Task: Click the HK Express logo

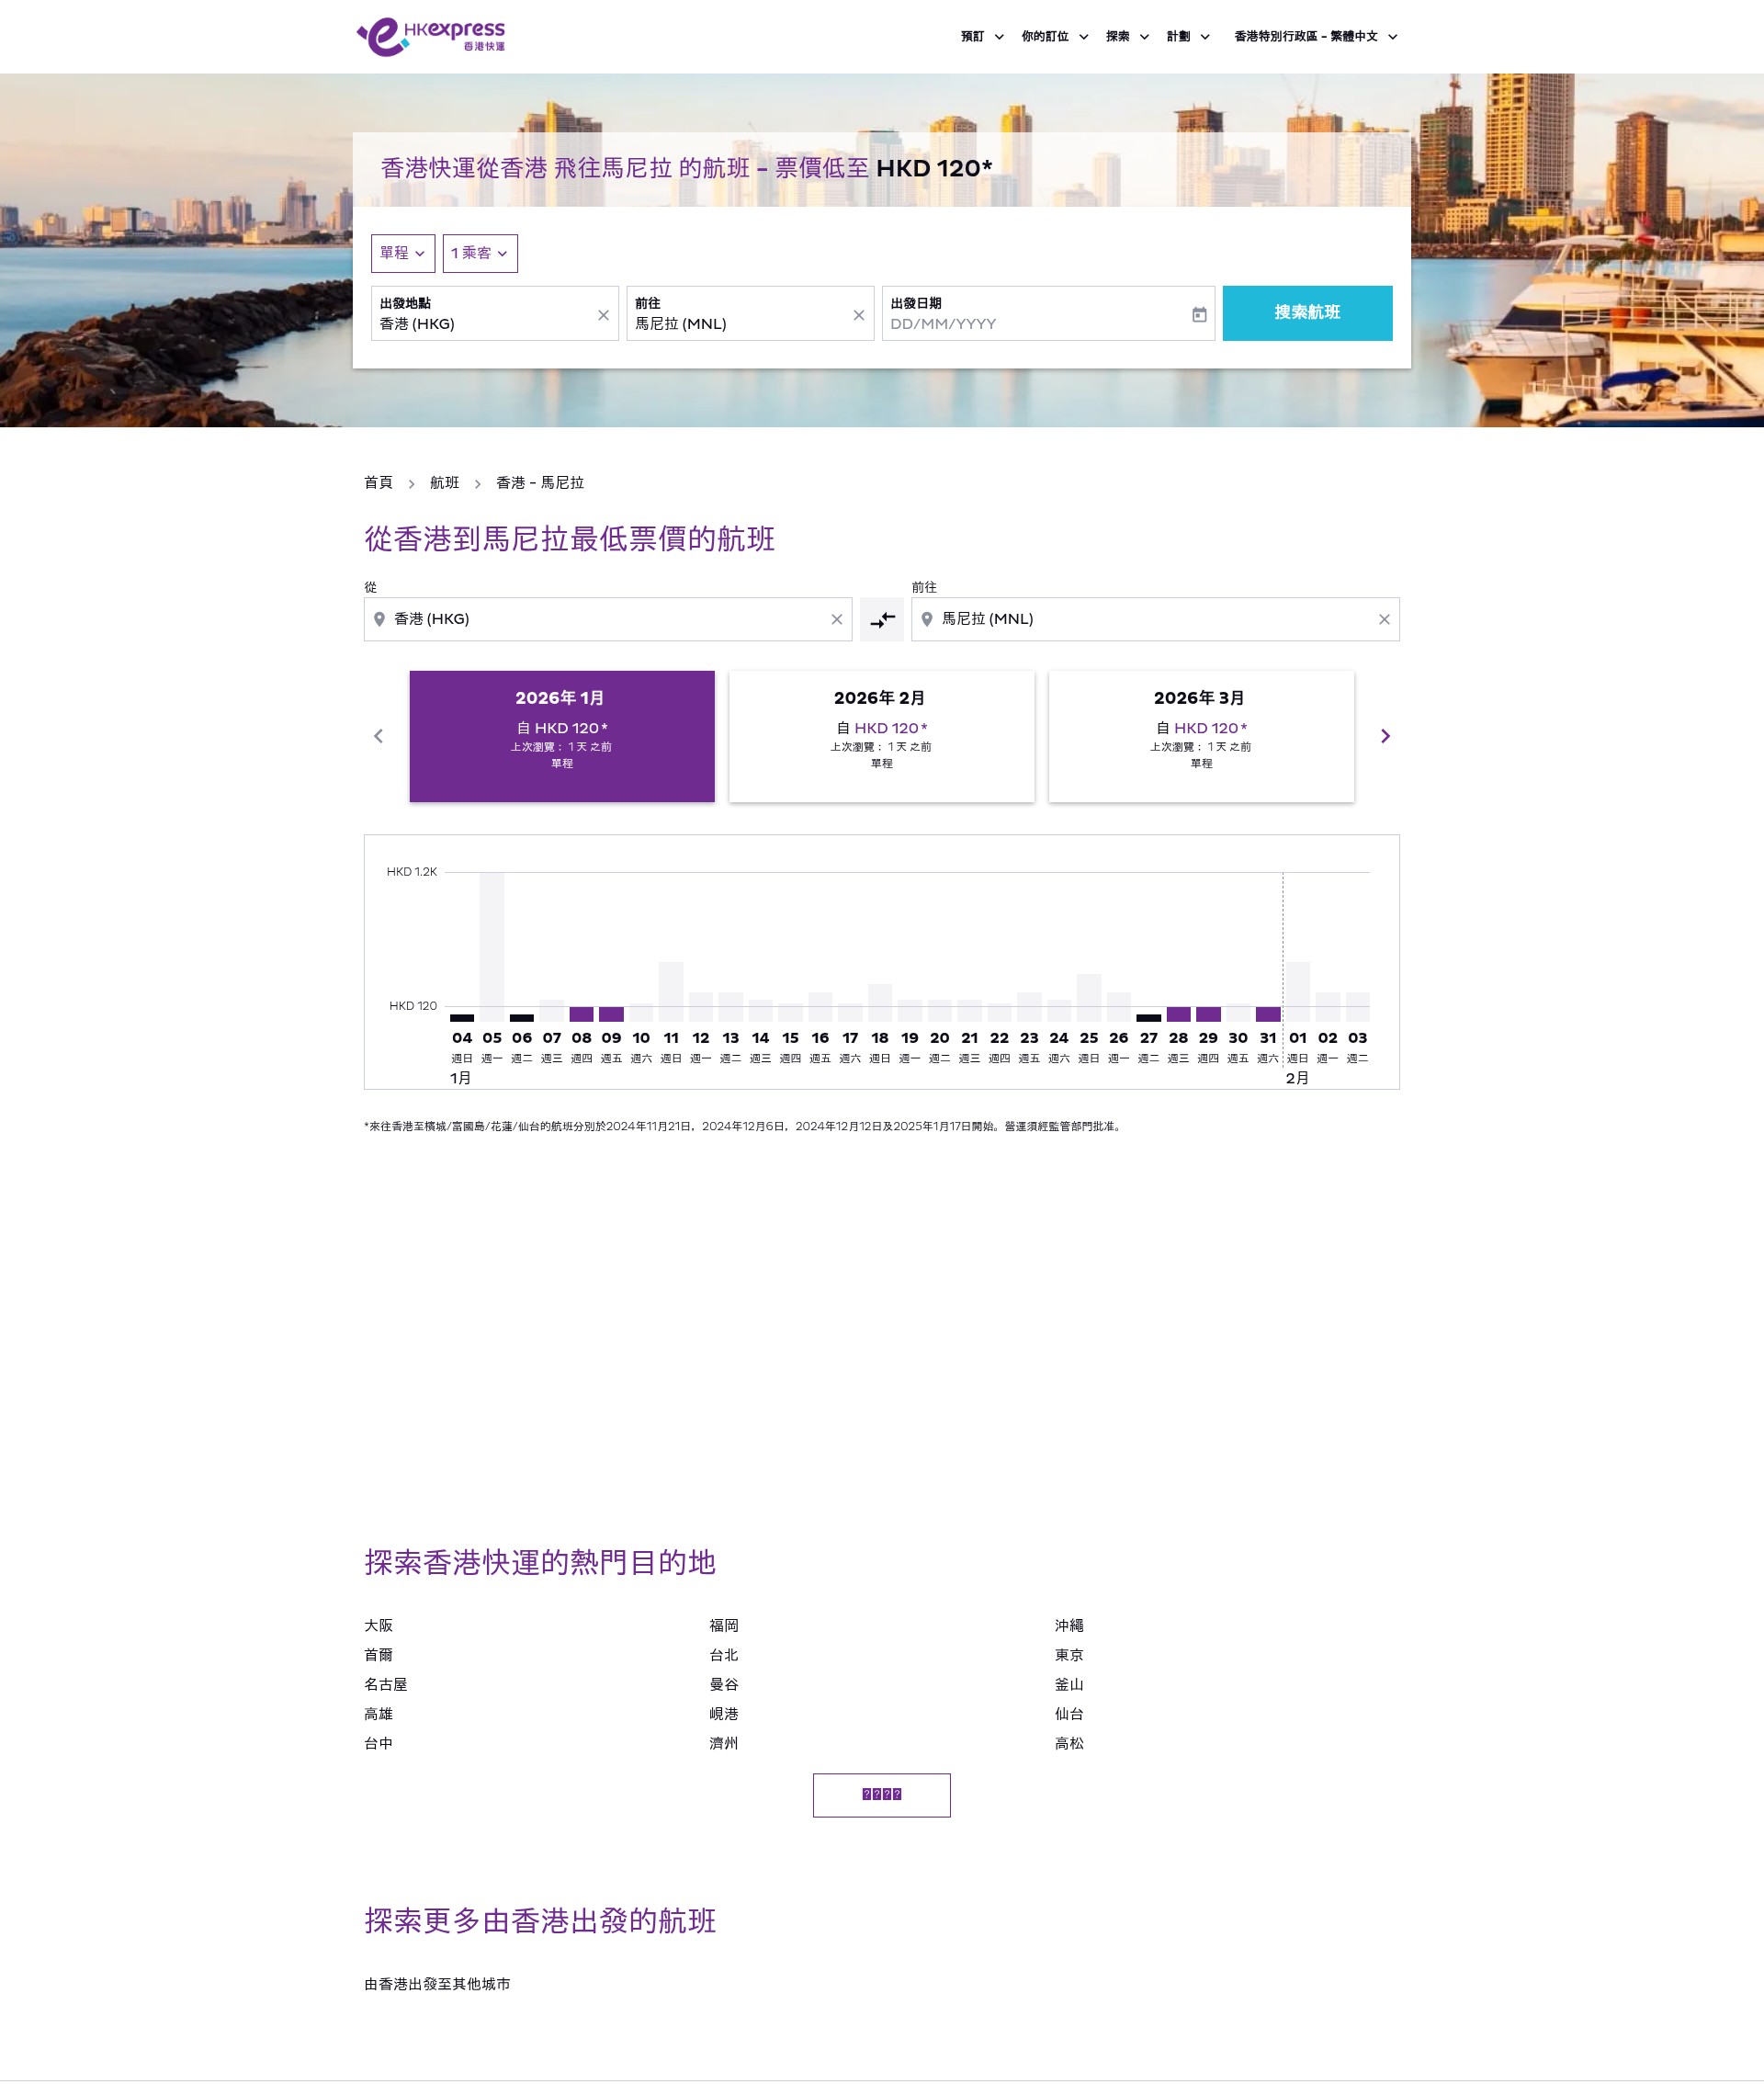Action: [430, 37]
